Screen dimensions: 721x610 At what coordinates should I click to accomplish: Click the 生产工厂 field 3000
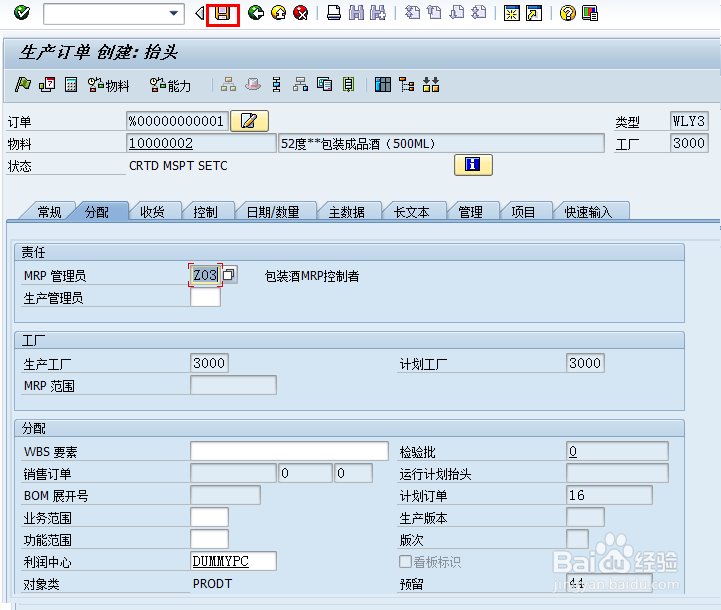[209, 363]
